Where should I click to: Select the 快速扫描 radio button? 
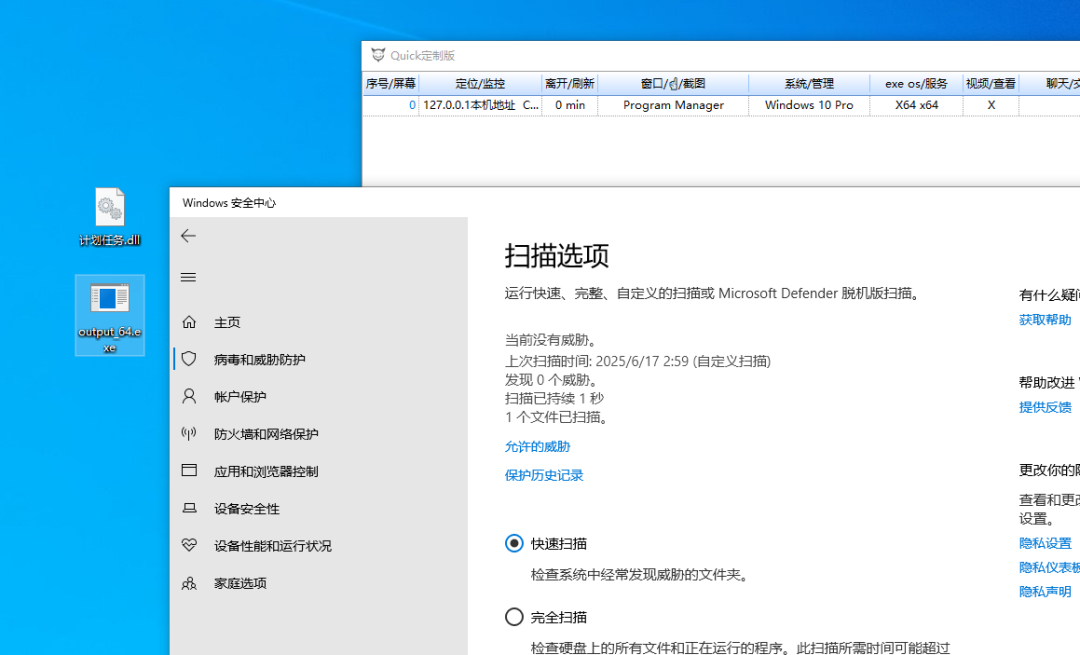point(514,543)
